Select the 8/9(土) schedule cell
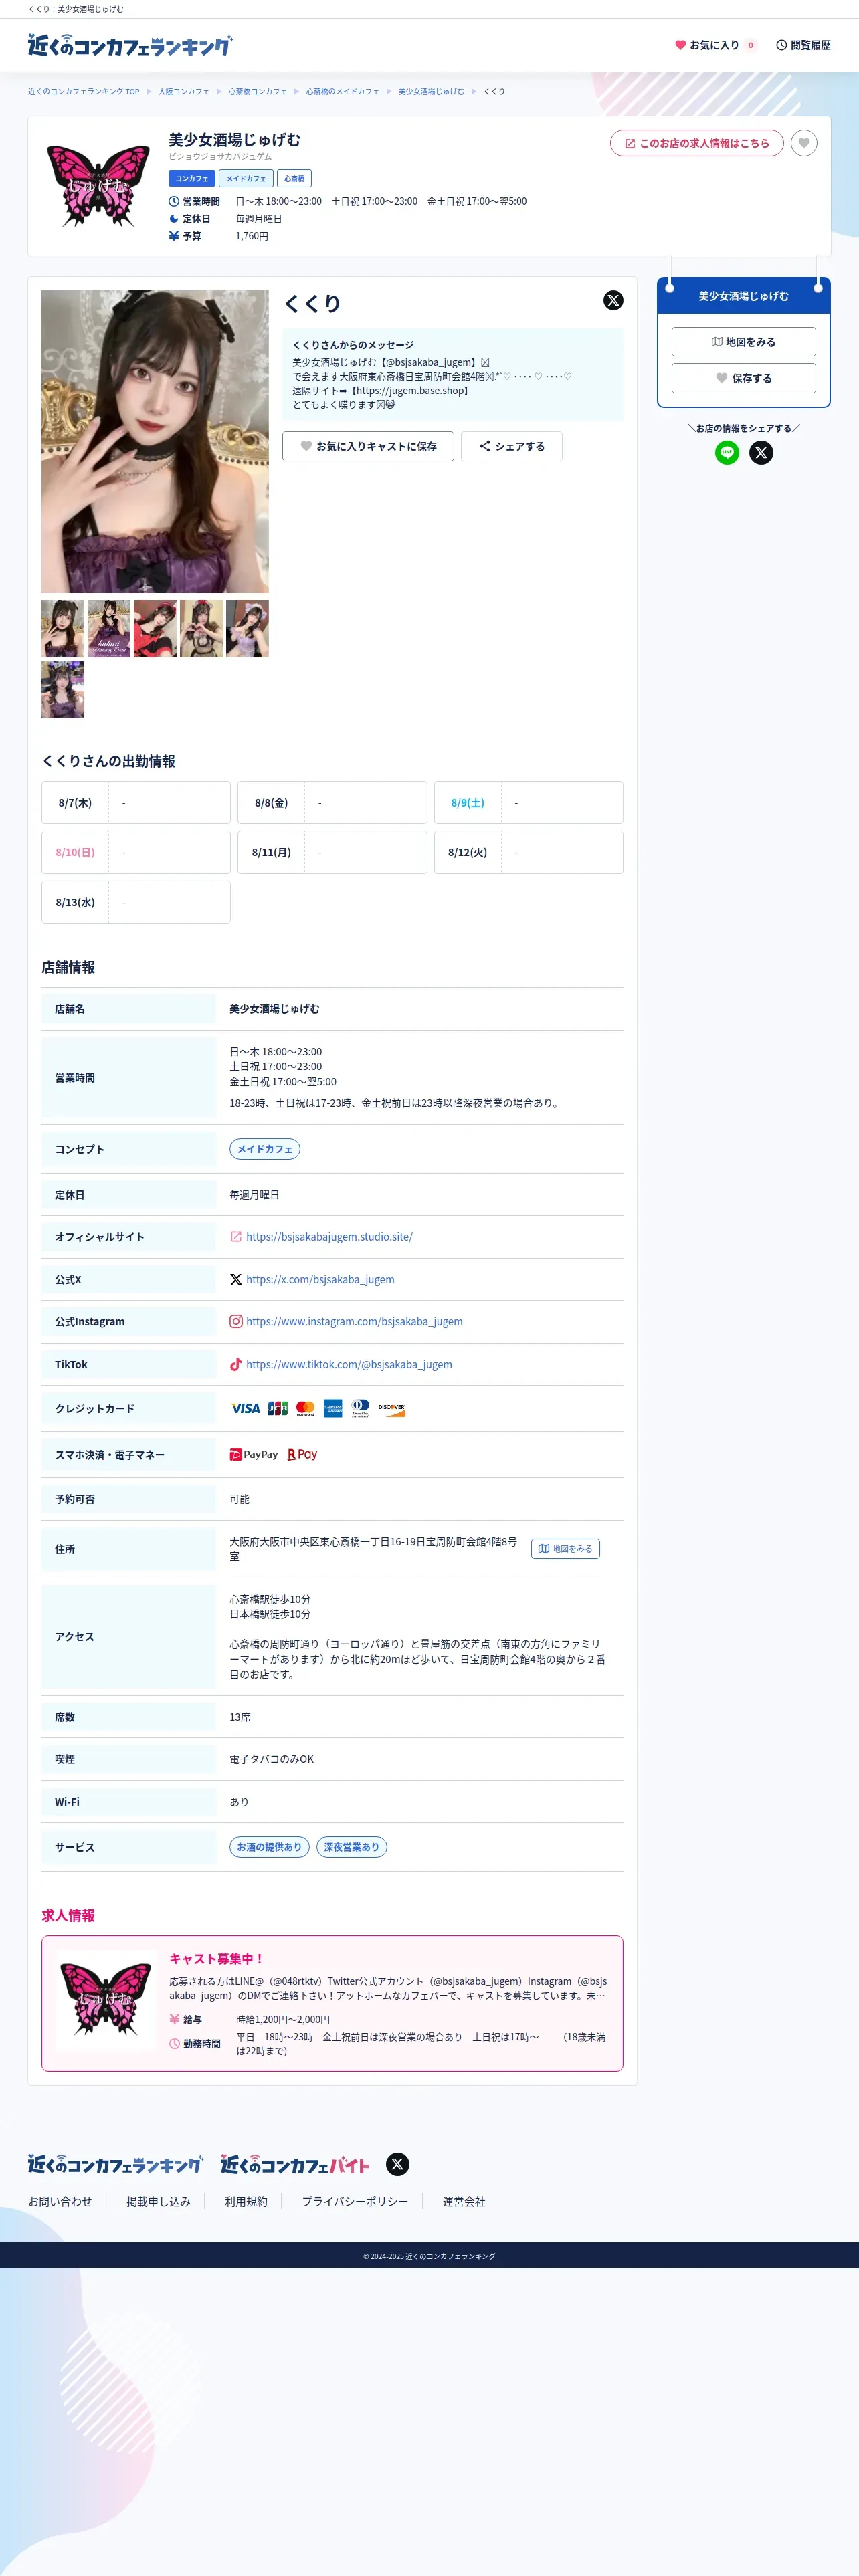The height and width of the screenshot is (2576, 859). 528,802
